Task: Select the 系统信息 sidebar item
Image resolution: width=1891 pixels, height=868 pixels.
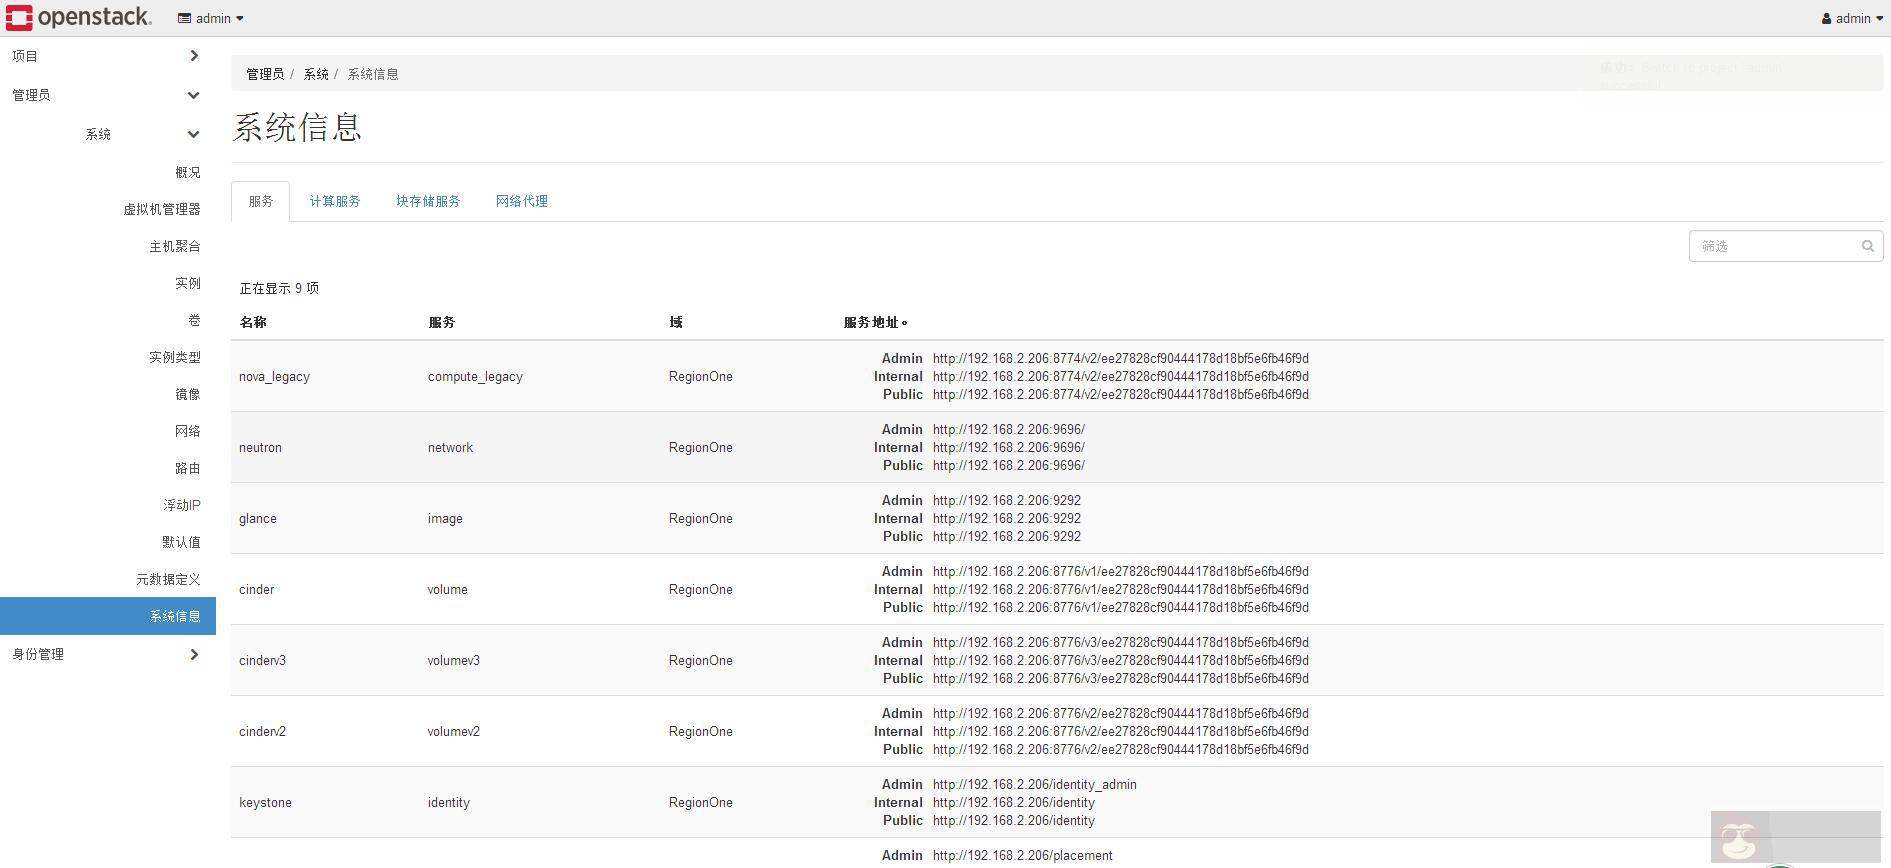Action: click(x=108, y=616)
